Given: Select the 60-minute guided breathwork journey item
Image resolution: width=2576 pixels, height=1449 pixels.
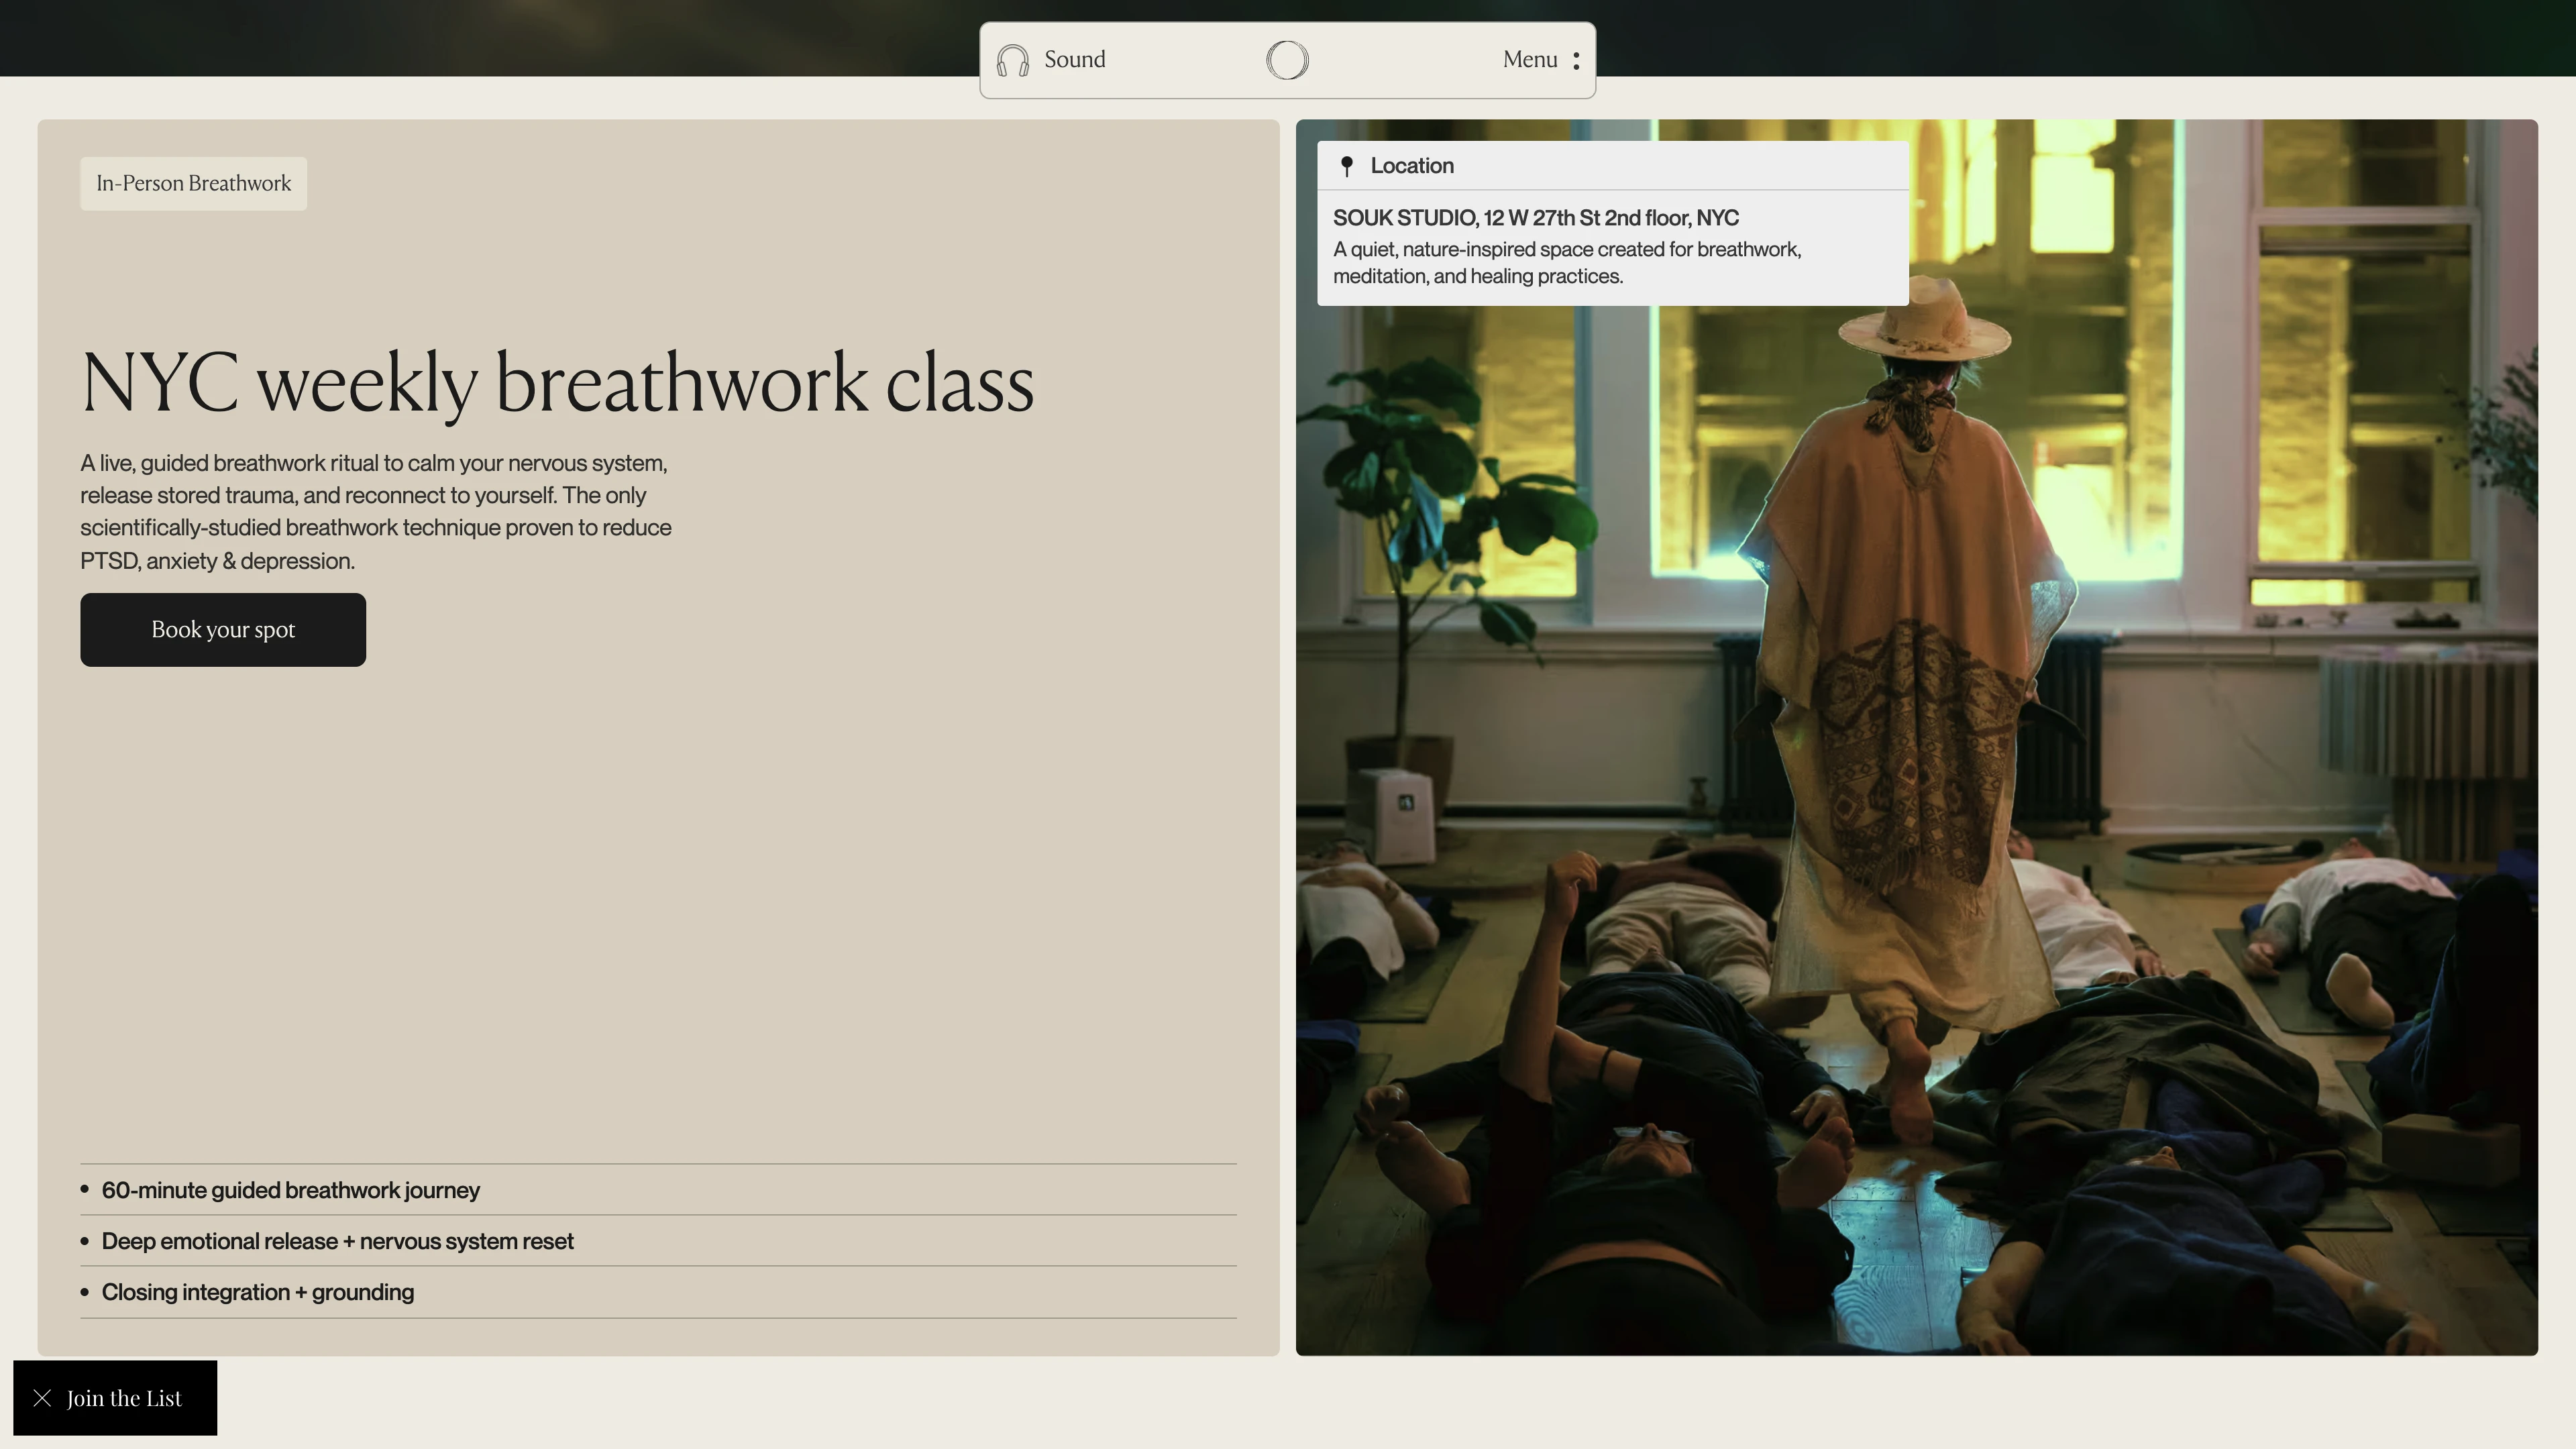Looking at the screenshot, I should [x=290, y=1190].
